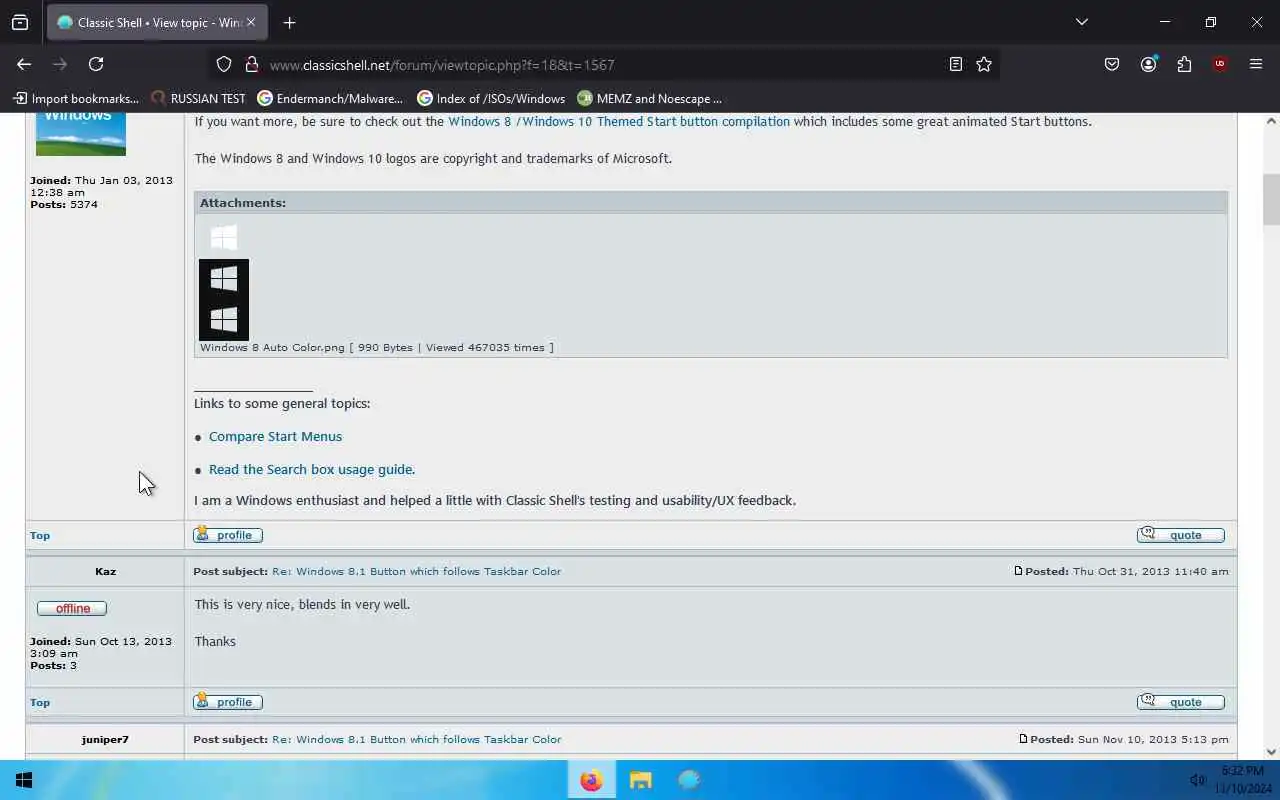Bookmark this page with star
The width and height of the screenshot is (1280, 800).
(x=984, y=64)
